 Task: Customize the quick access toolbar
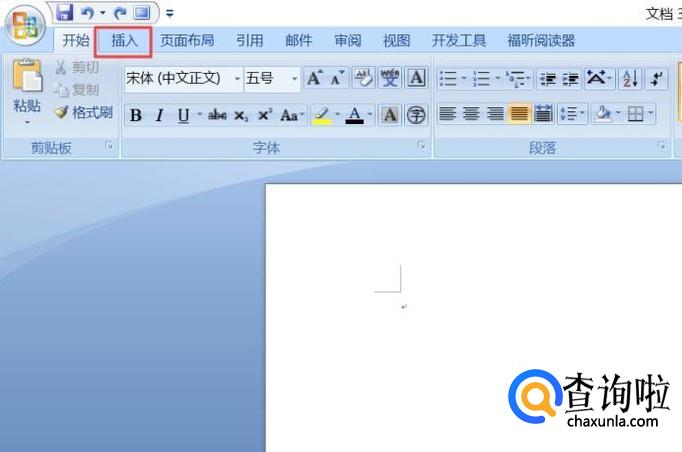pyautogui.click(x=170, y=14)
